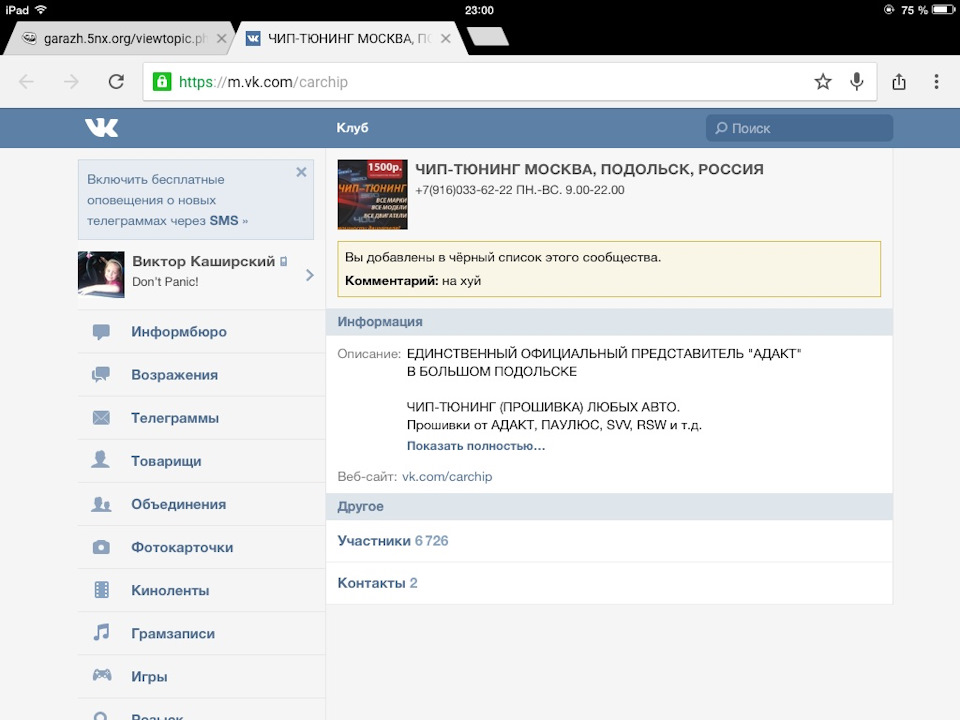Viewport: 960px width, 720px height.
Task: Close the ЧИП-ТЮНИНГ МОСКВА tab
Action: pyautogui.click(x=446, y=39)
